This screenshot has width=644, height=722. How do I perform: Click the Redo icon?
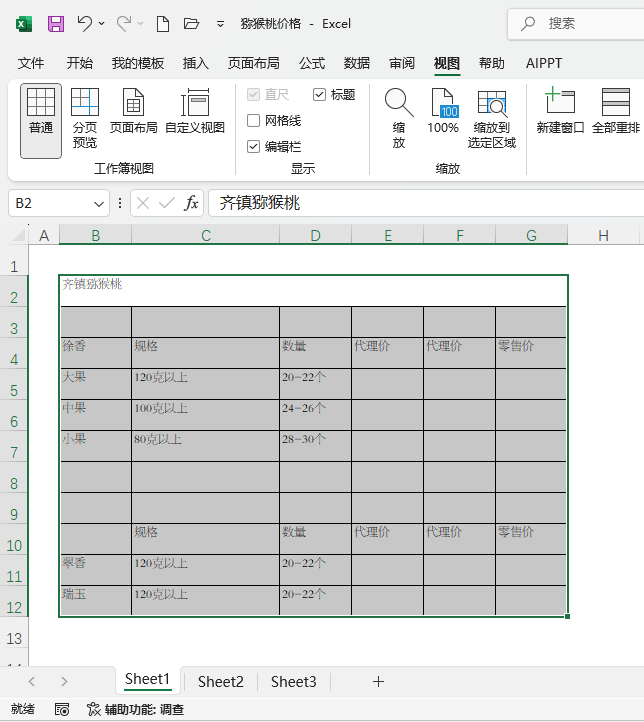[124, 23]
